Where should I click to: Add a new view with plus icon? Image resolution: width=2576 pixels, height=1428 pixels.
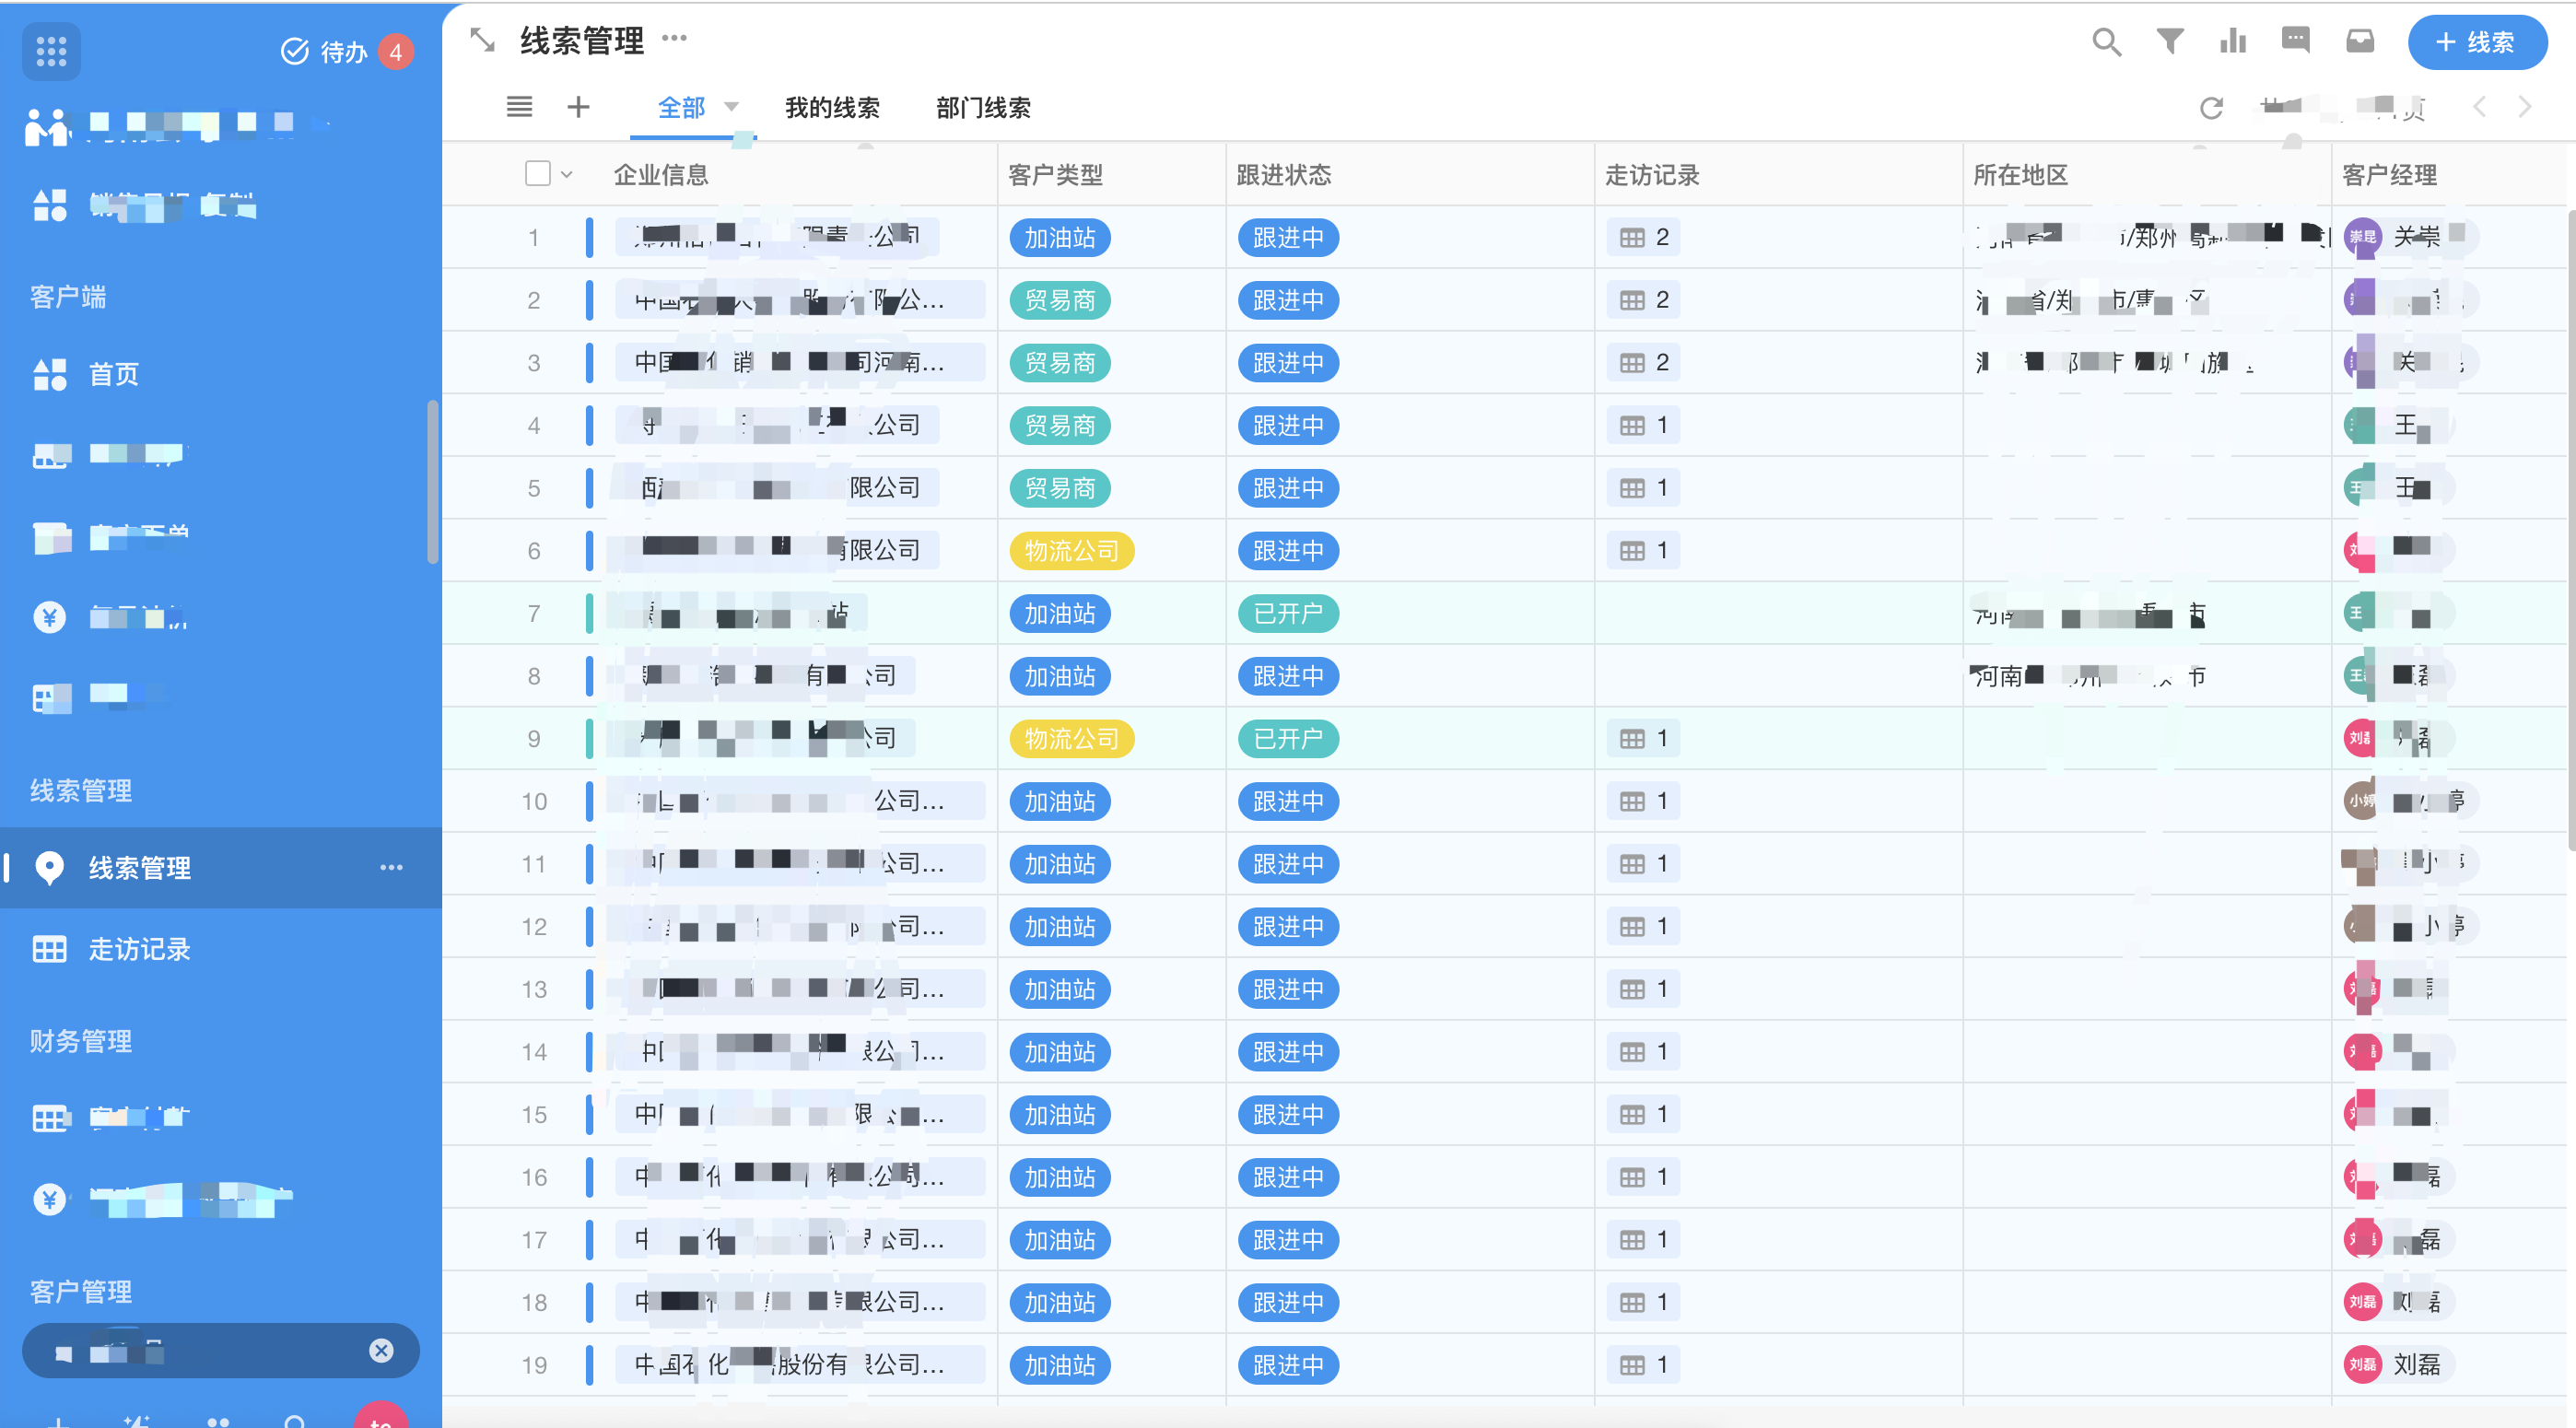(578, 107)
